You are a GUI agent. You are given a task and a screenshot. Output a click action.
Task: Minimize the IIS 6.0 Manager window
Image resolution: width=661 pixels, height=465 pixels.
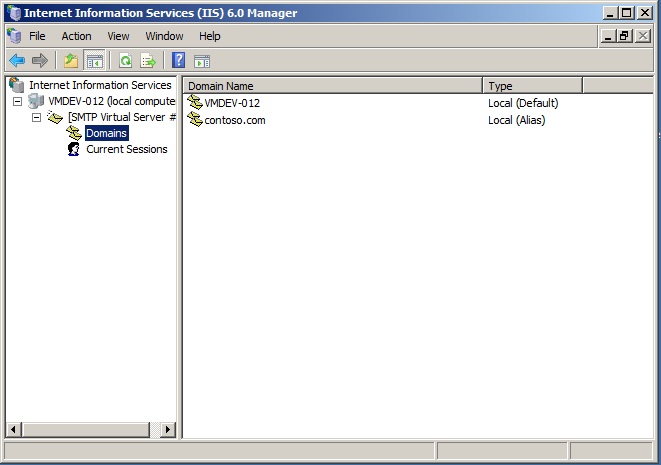(x=610, y=13)
